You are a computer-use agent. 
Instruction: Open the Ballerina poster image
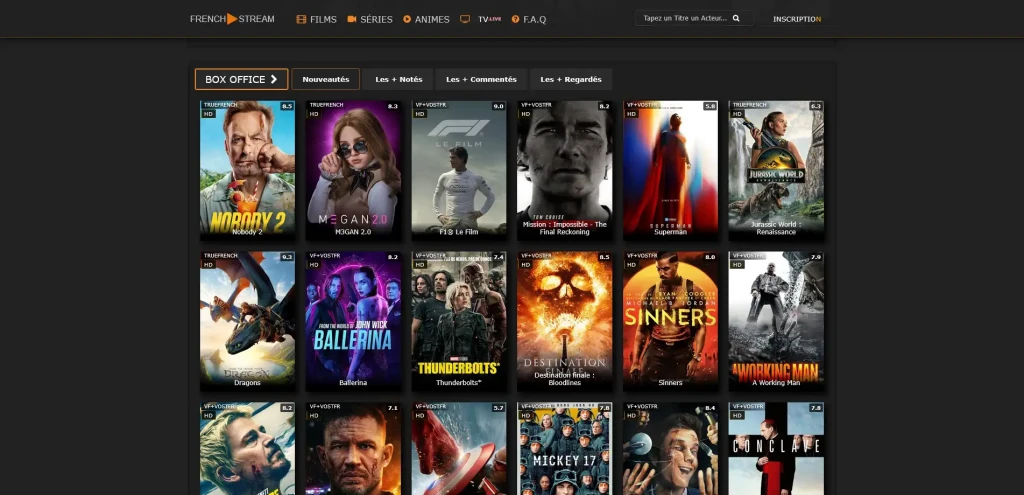click(x=353, y=321)
